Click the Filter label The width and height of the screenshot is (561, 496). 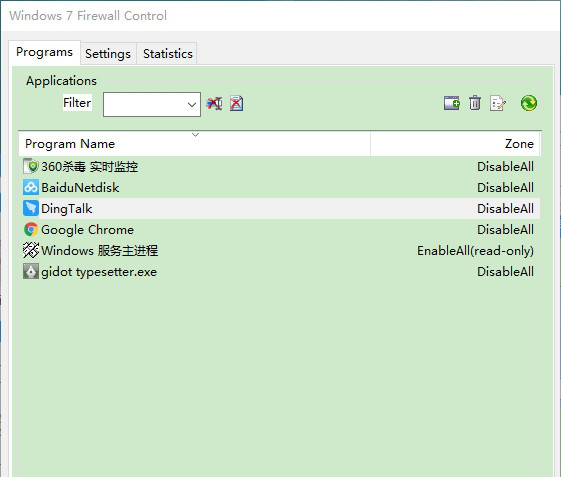(77, 103)
